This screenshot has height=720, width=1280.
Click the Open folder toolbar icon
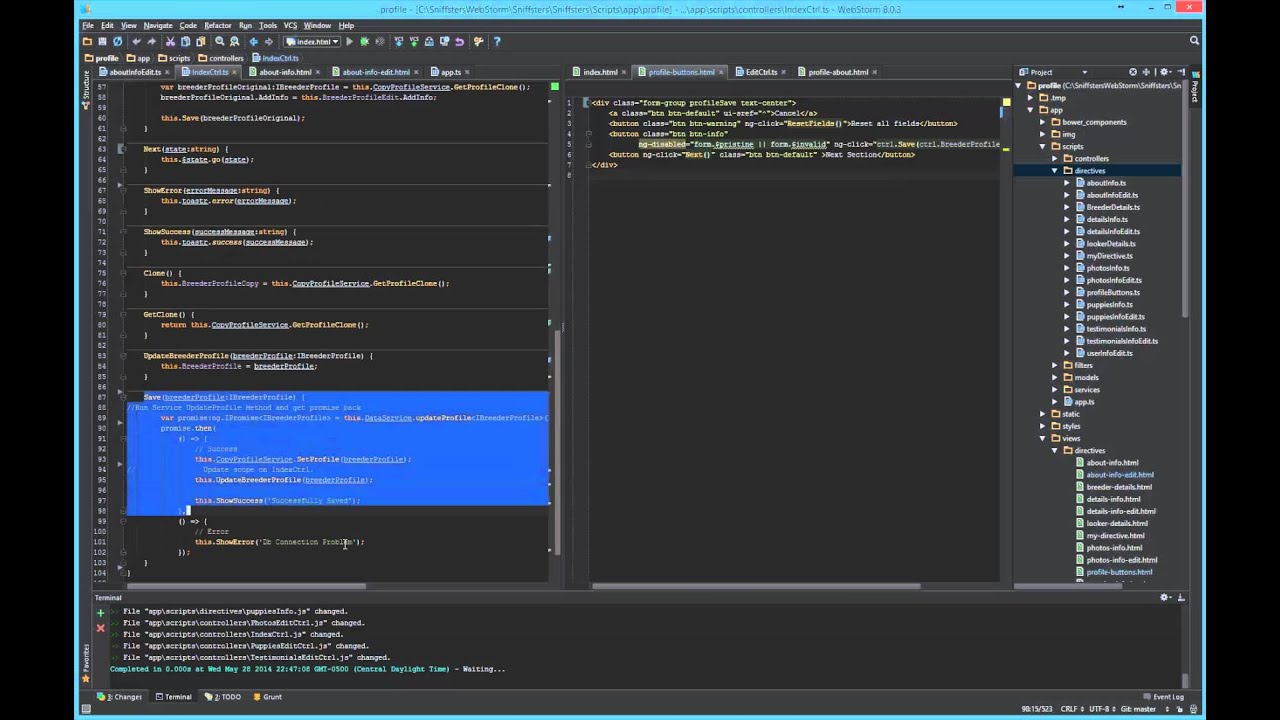coord(87,41)
